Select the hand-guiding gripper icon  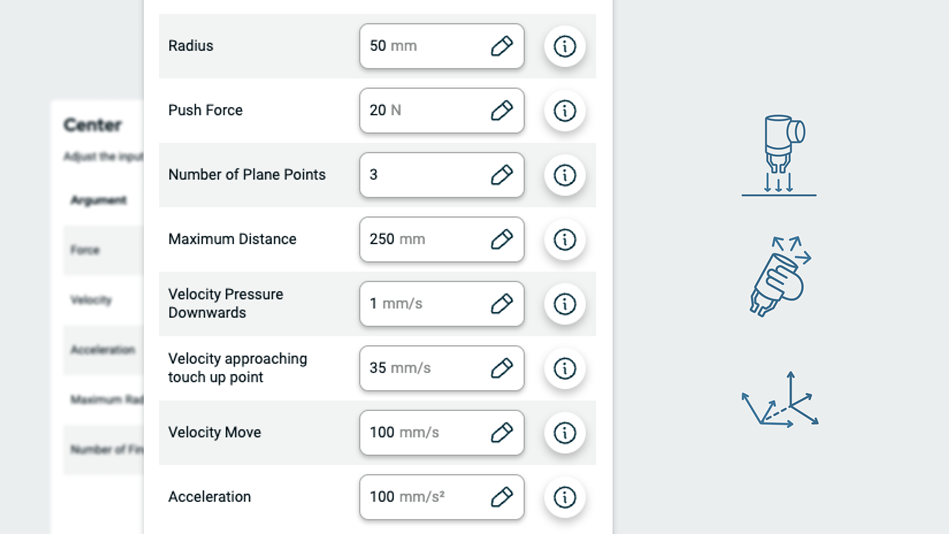[x=779, y=277]
